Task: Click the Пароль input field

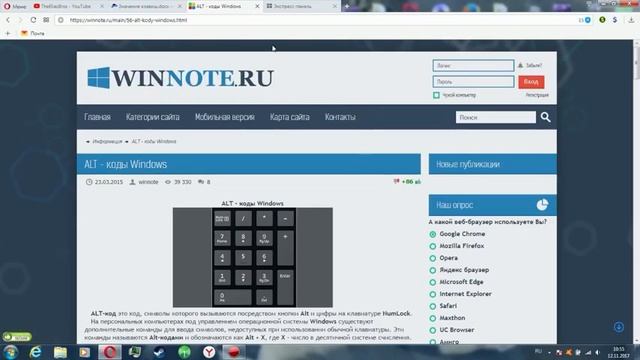Action: click(x=473, y=82)
